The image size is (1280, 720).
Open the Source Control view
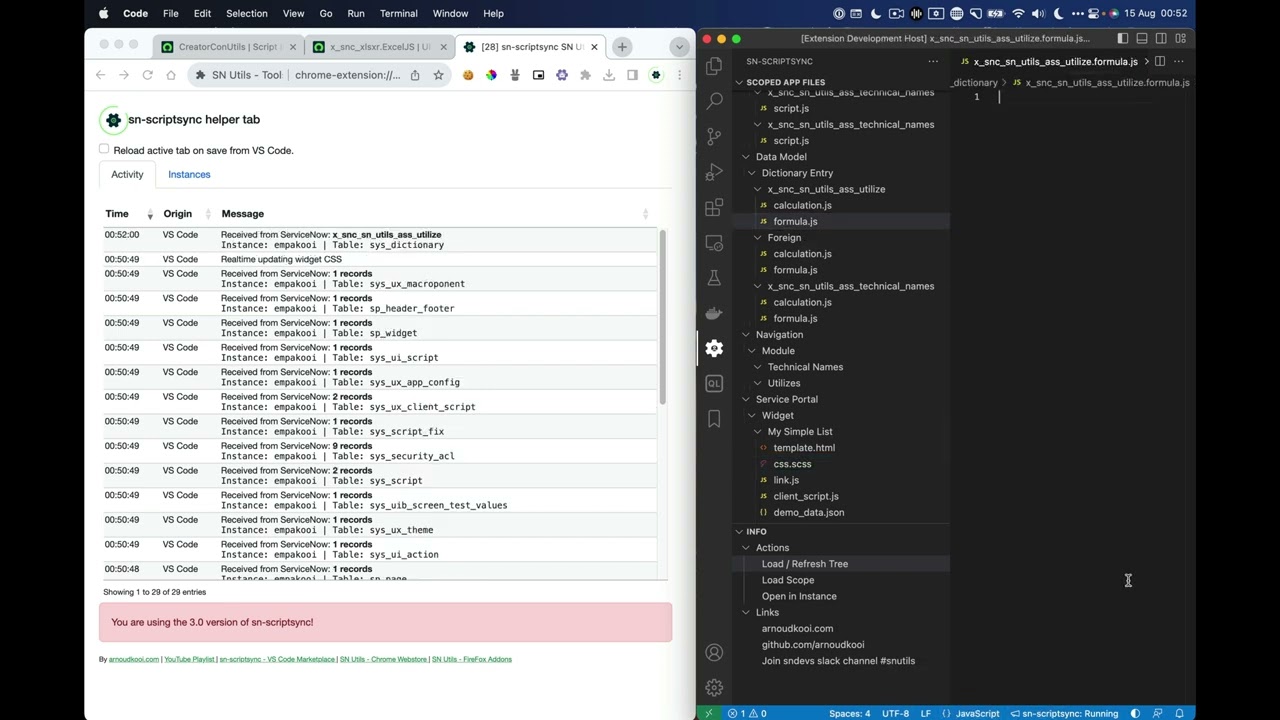[x=714, y=136]
